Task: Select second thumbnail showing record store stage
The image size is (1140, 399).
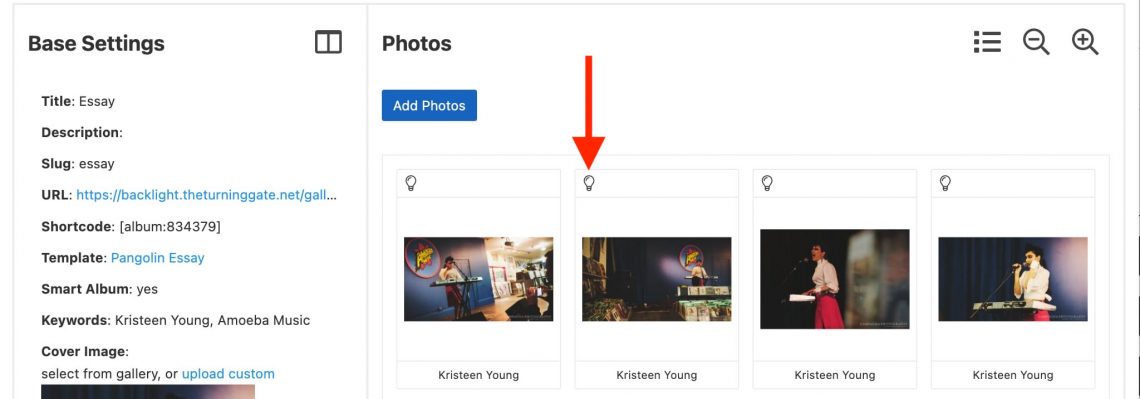Action: pos(657,279)
